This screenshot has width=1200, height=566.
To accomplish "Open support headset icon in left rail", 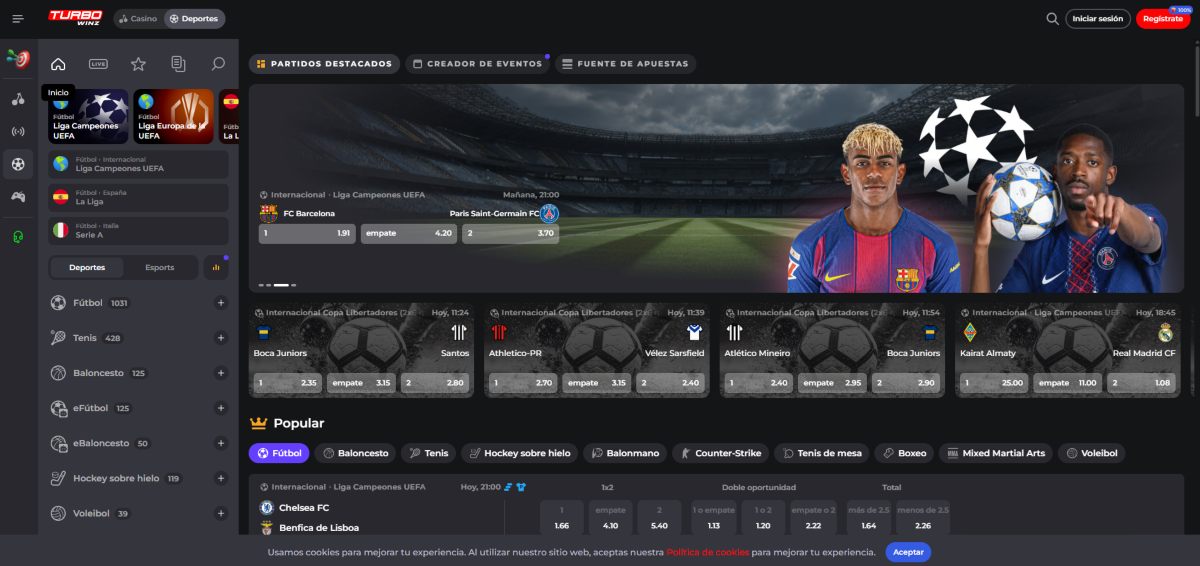I will (x=18, y=235).
